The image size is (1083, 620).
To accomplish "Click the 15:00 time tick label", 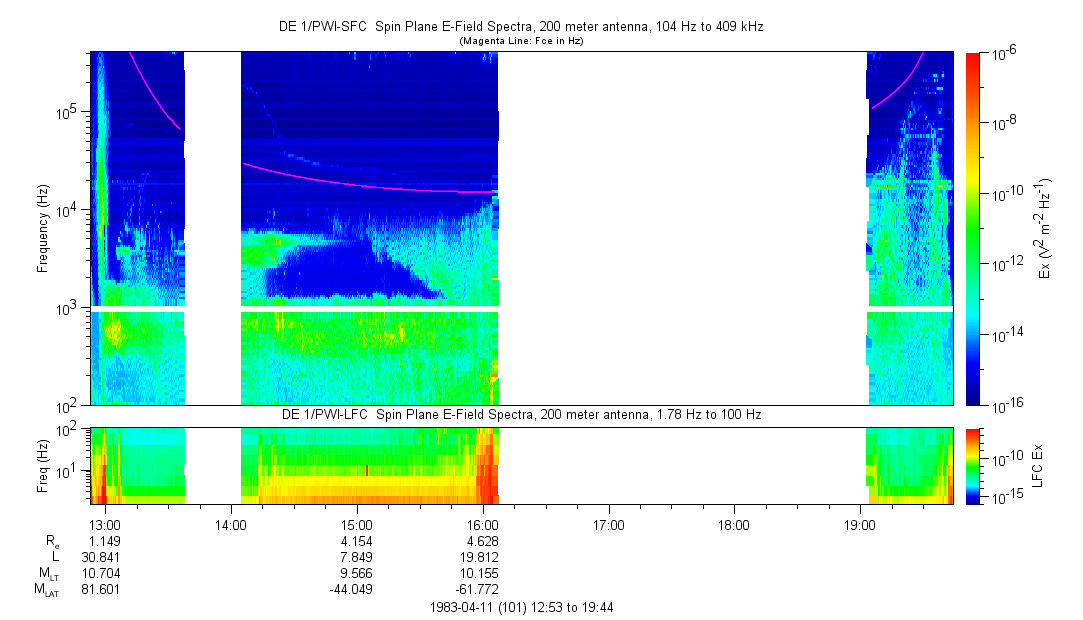I will point(357,524).
